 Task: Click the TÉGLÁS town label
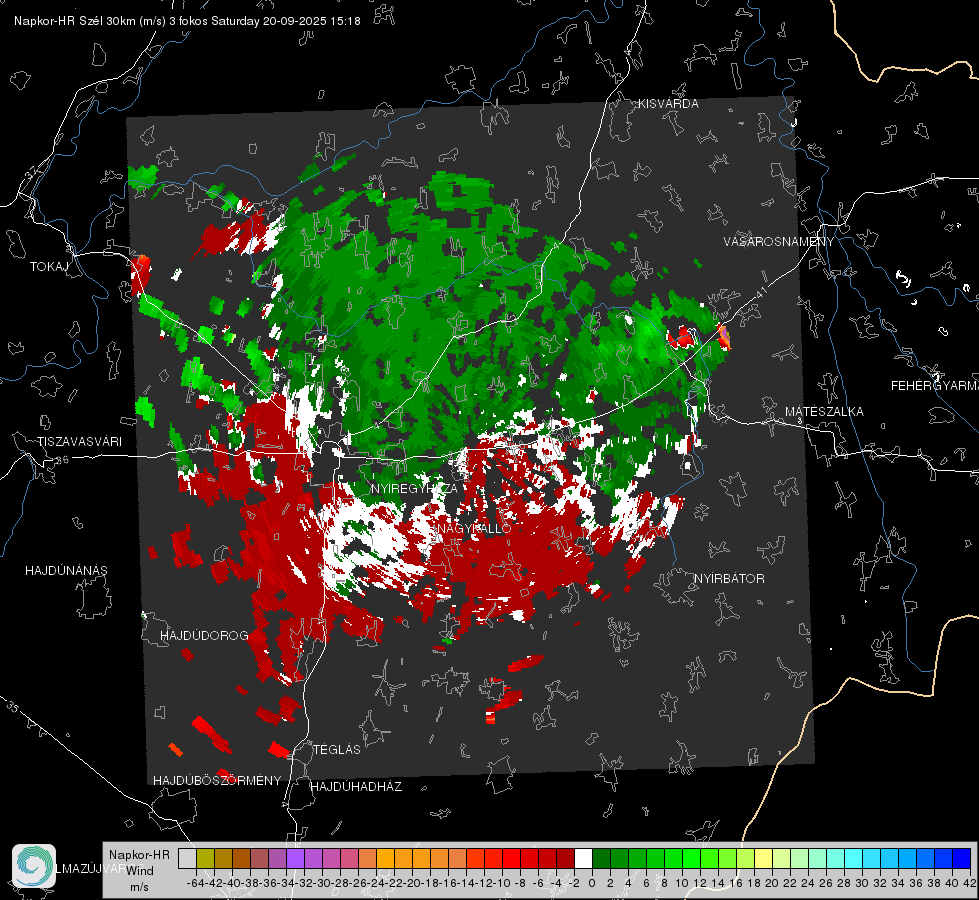point(337,749)
